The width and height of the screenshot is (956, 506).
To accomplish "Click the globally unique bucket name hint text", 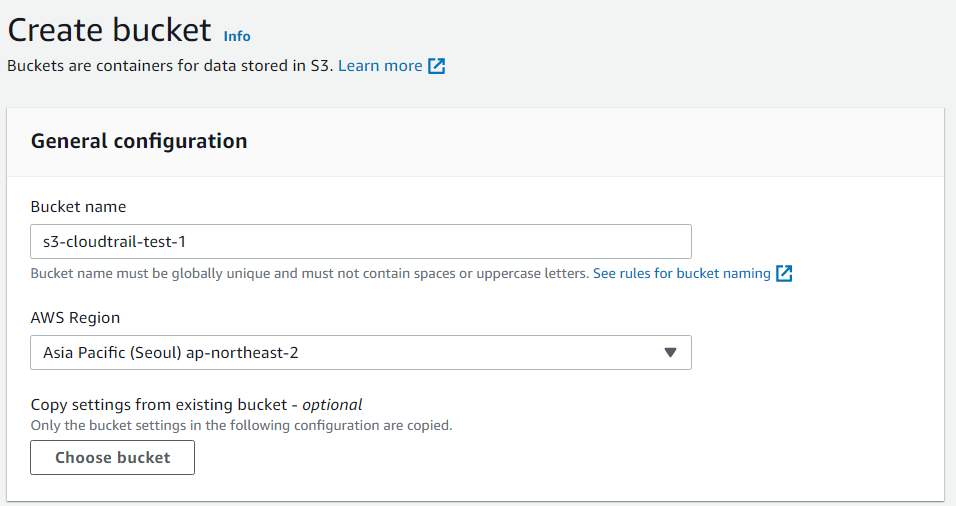I will click(309, 273).
